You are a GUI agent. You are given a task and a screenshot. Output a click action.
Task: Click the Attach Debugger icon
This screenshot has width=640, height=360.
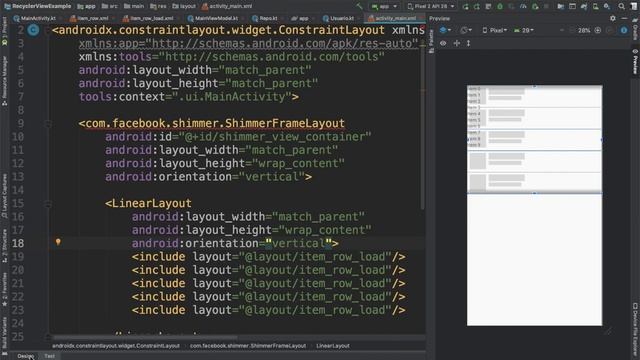coord(535,6)
